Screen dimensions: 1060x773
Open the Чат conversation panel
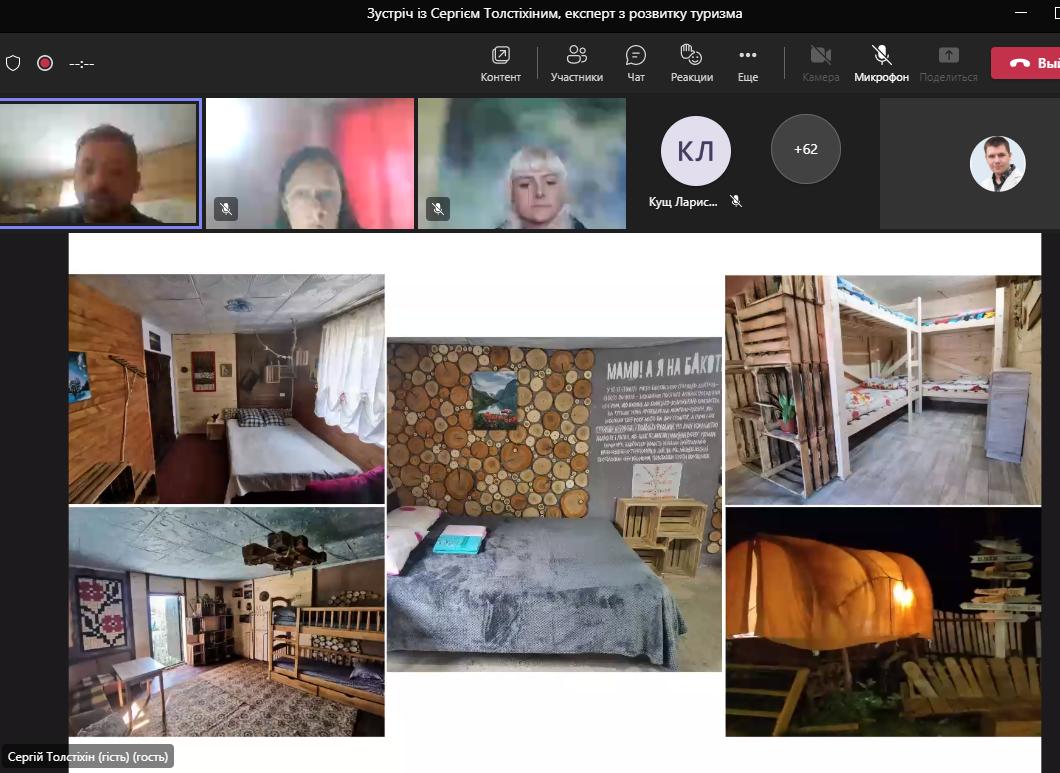[x=636, y=63]
